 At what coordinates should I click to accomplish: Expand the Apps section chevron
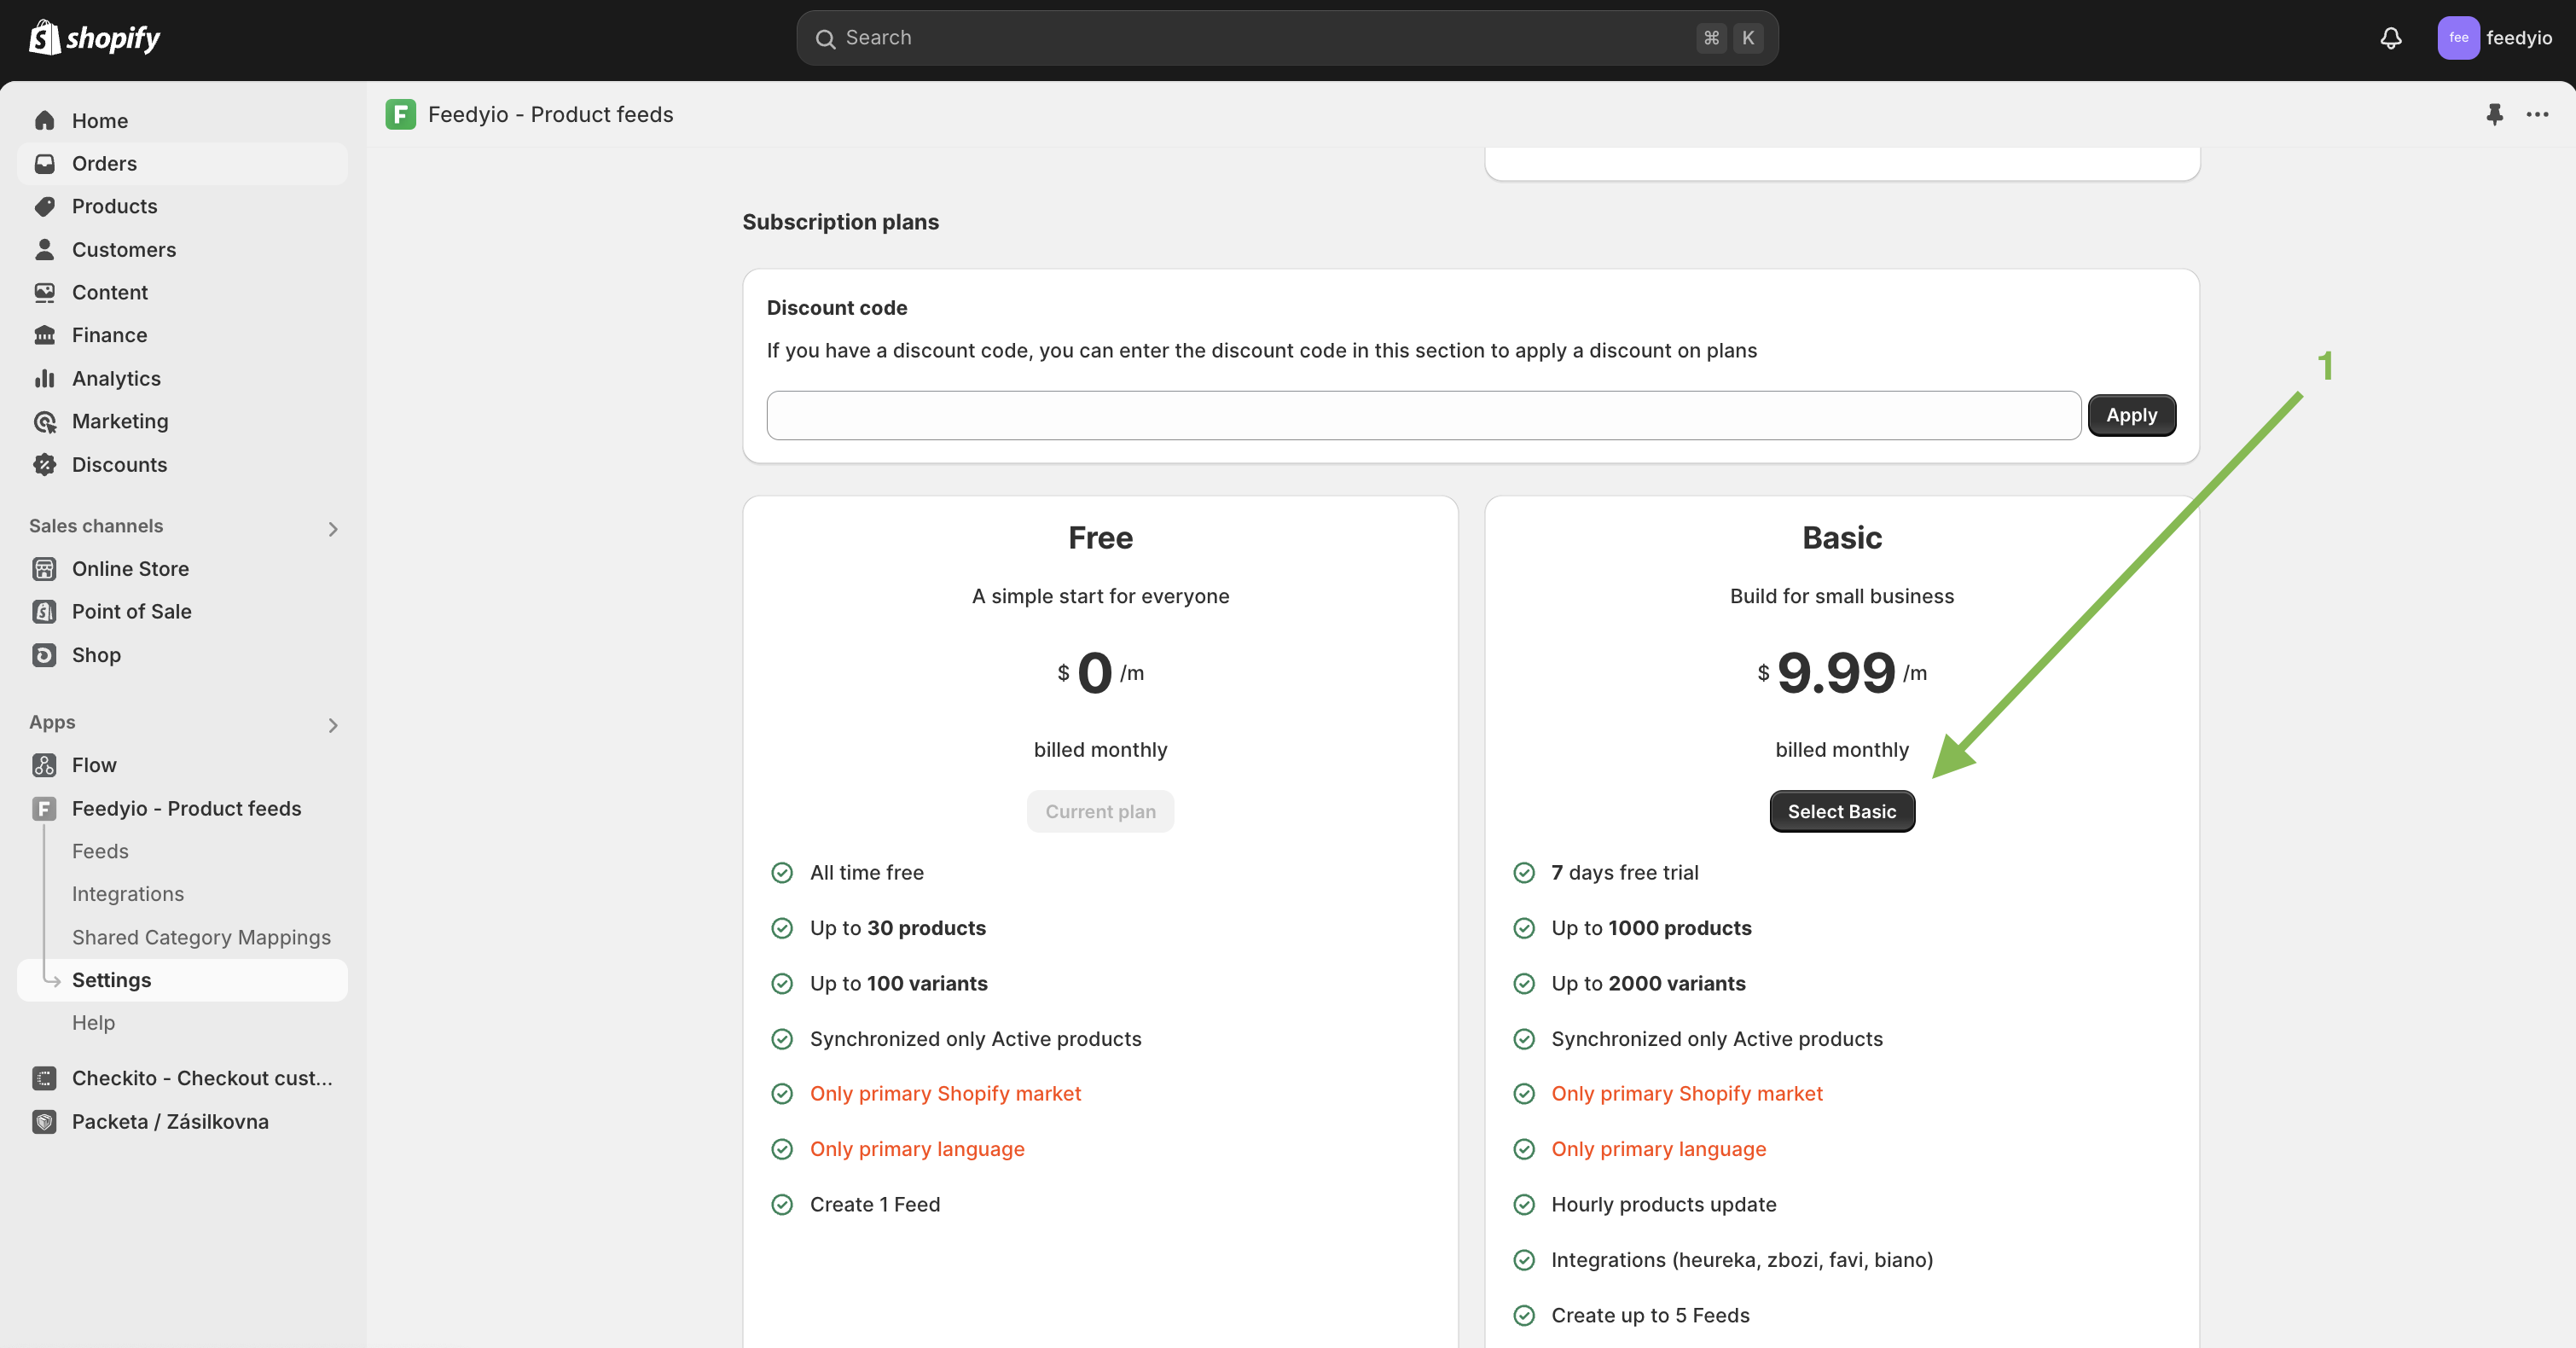pos(333,724)
